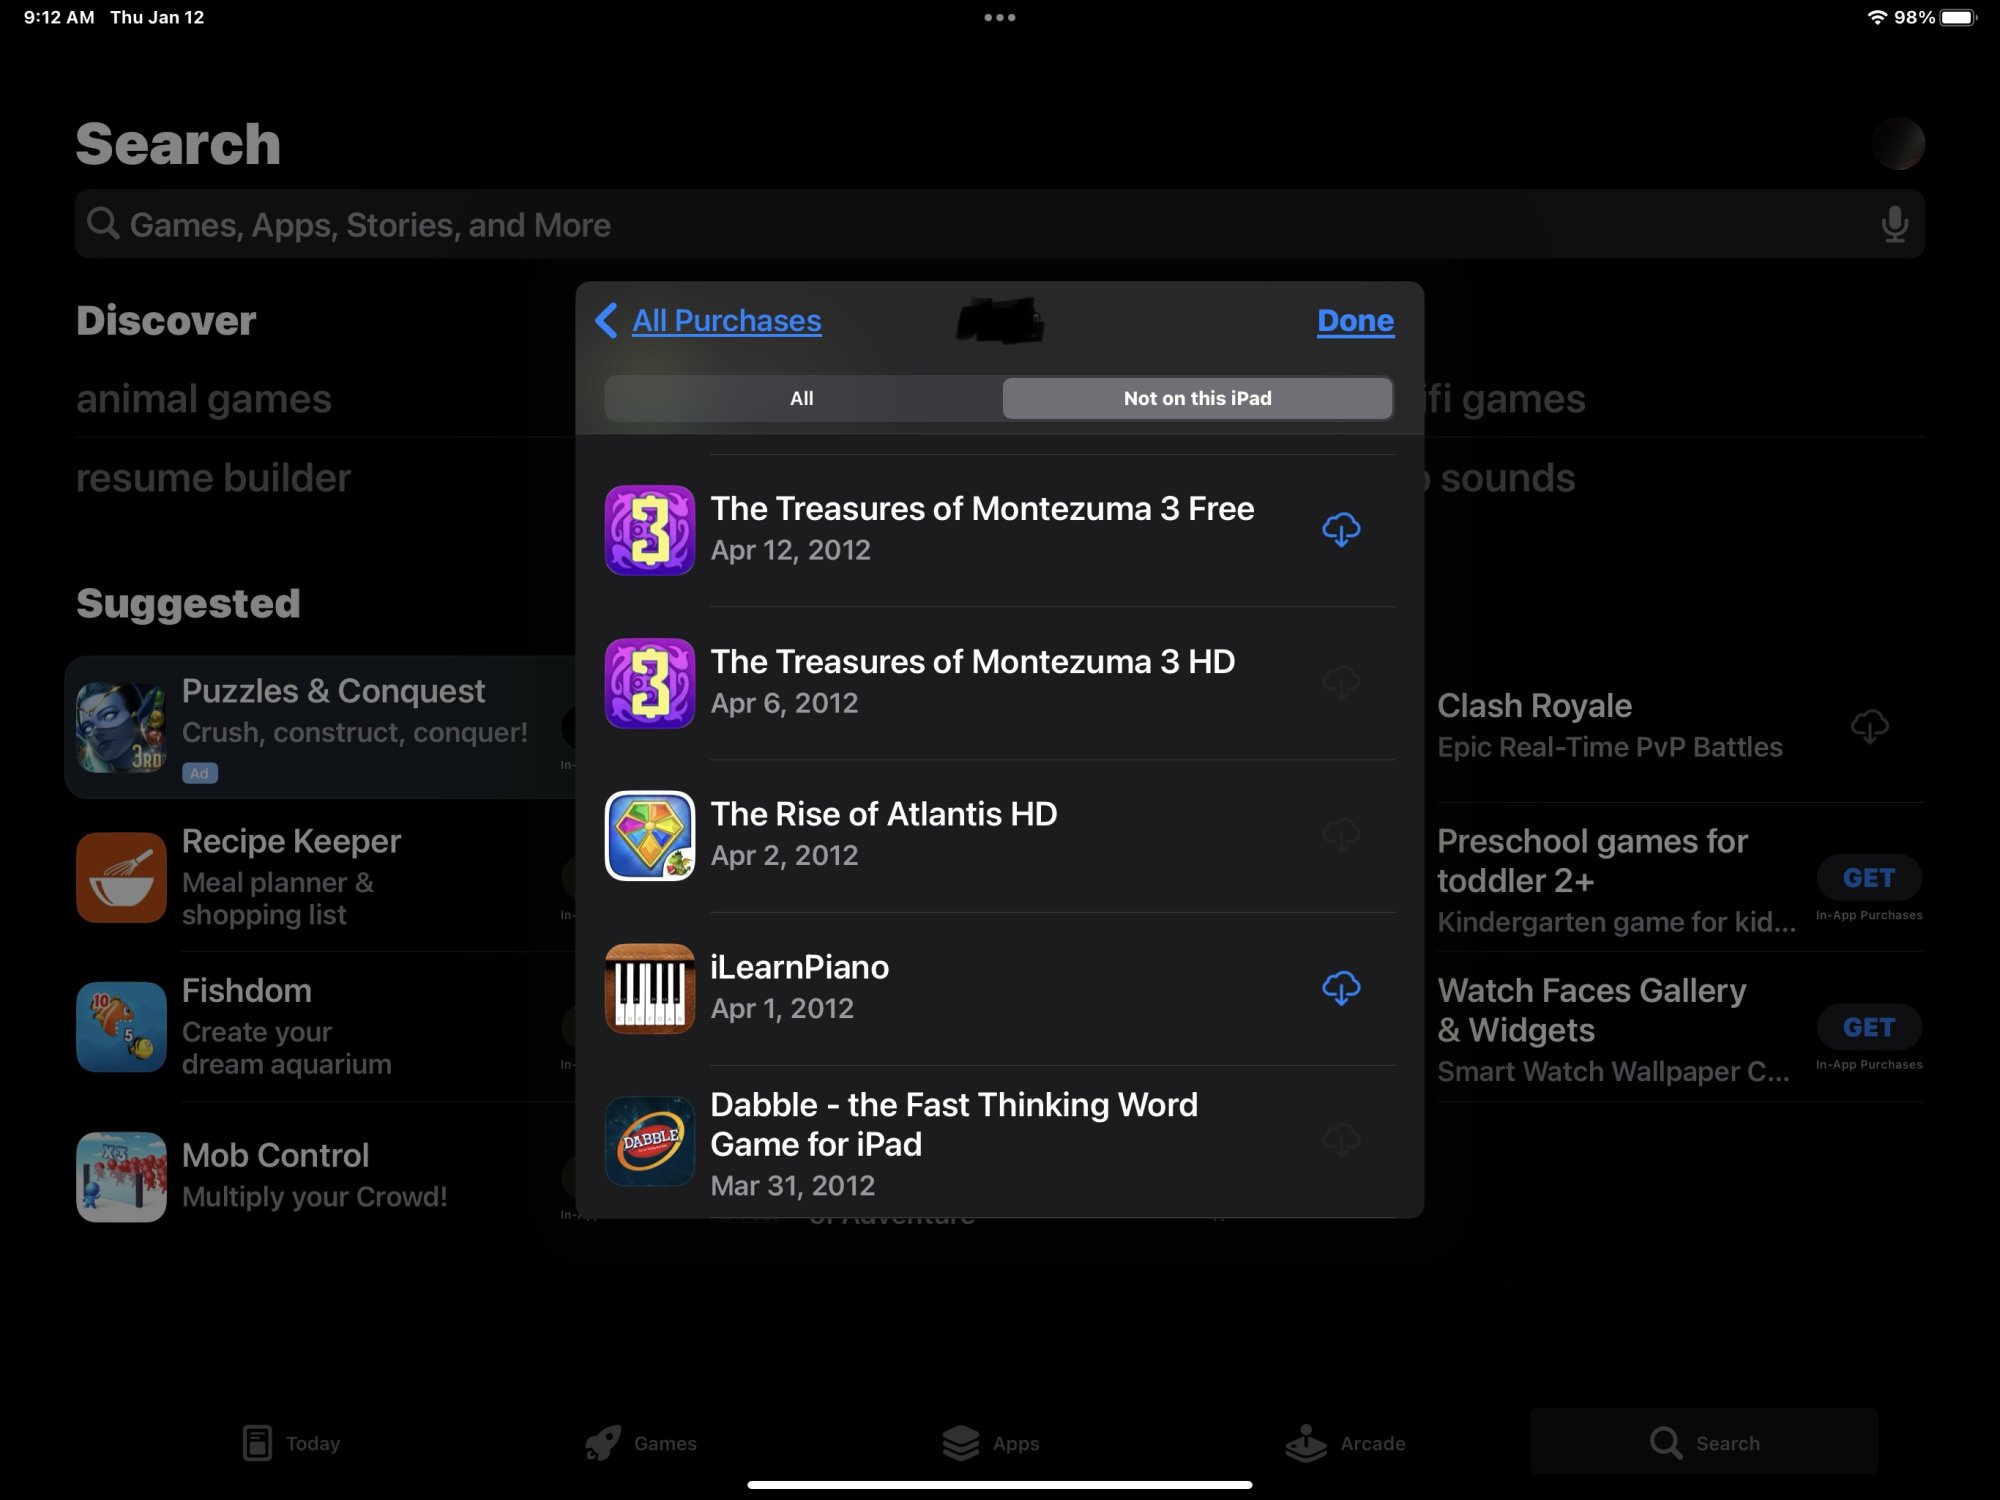Tap the Thu Jan 12 date in status bar
Image resolution: width=2000 pixels, height=1500 pixels.
tap(157, 17)
